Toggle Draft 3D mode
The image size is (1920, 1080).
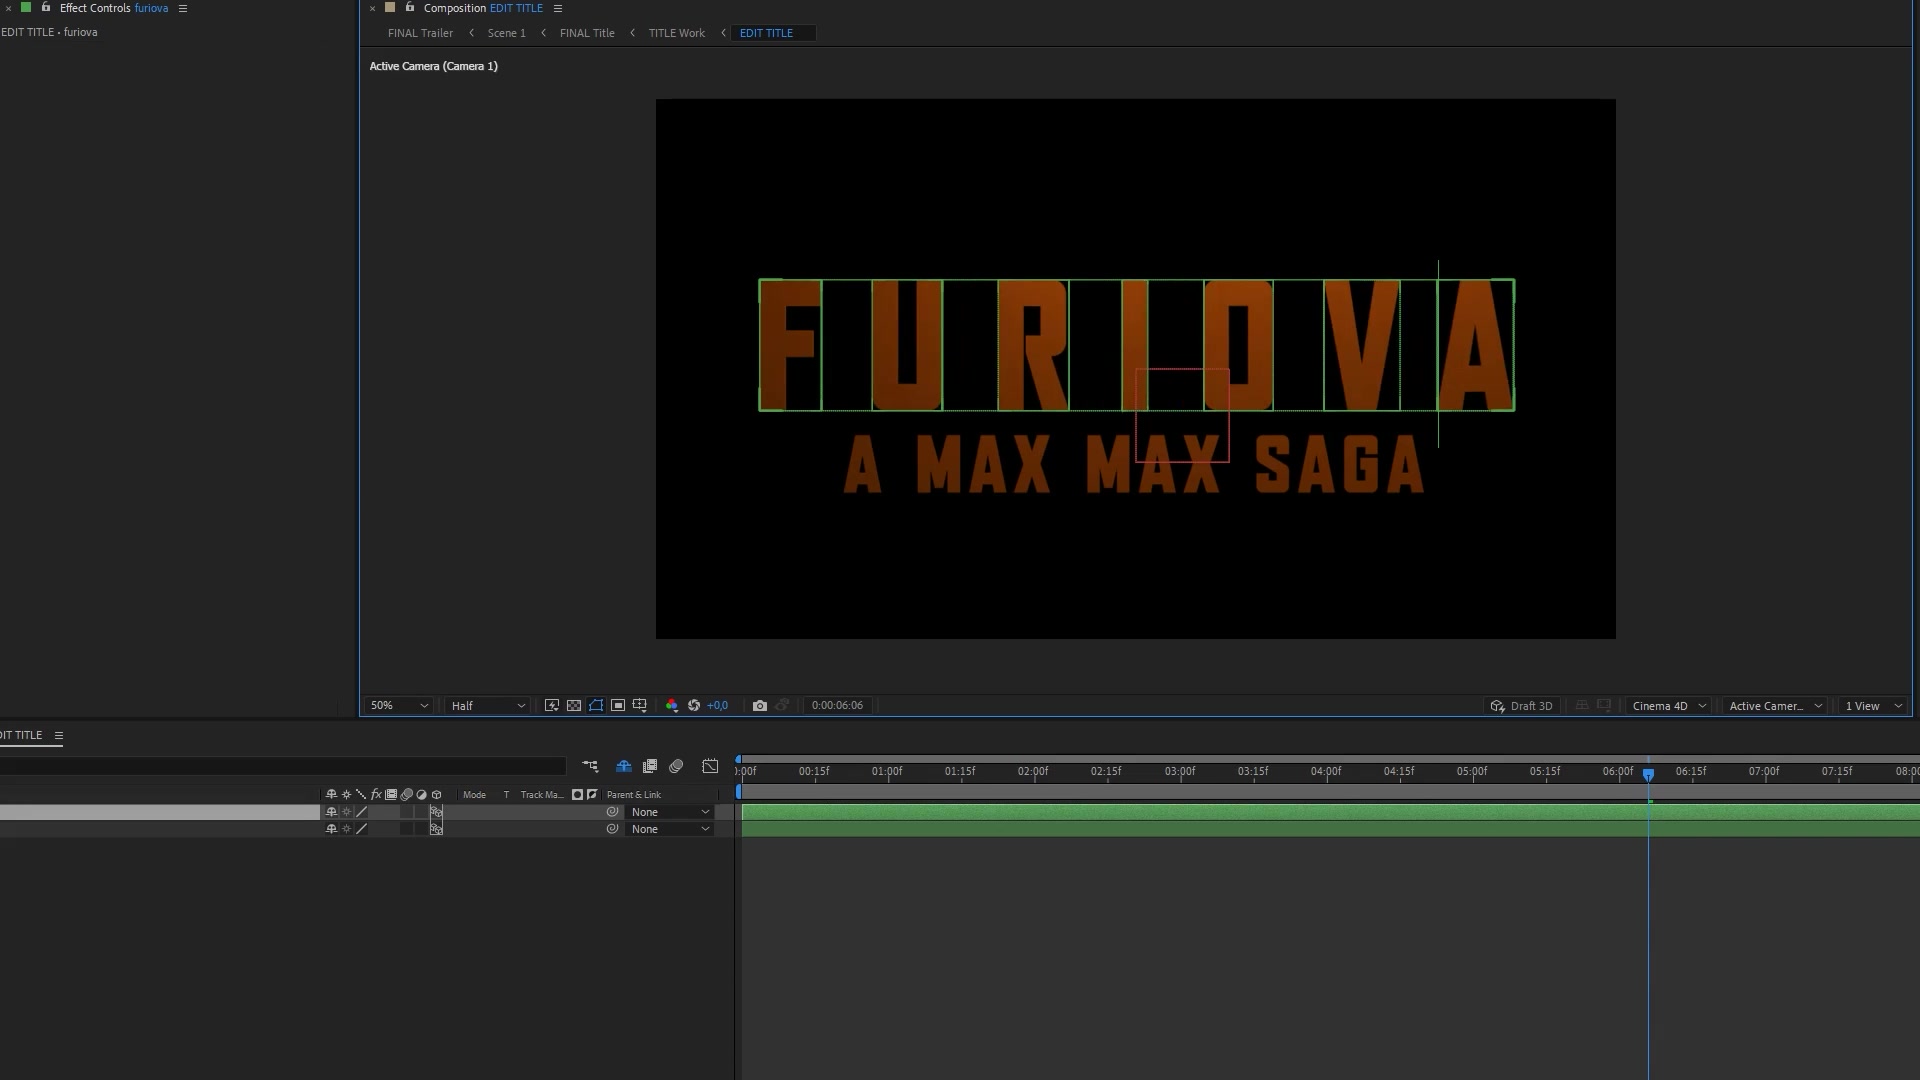[1522, 706]
